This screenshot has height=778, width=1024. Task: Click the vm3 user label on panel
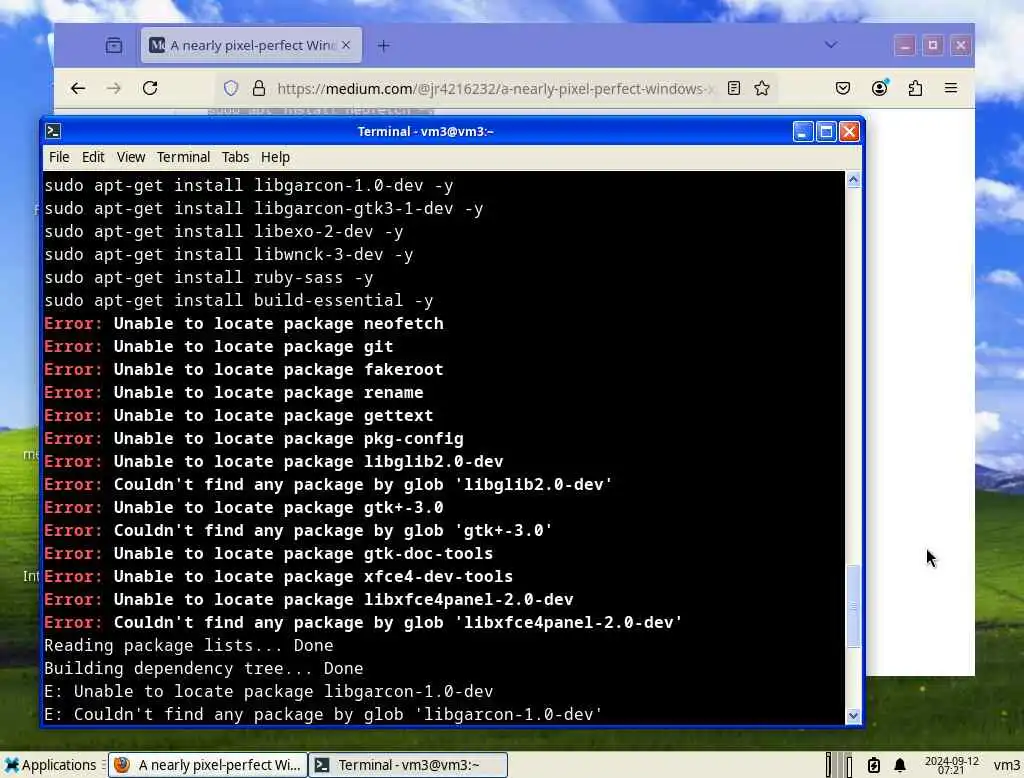click(1006, 765)
